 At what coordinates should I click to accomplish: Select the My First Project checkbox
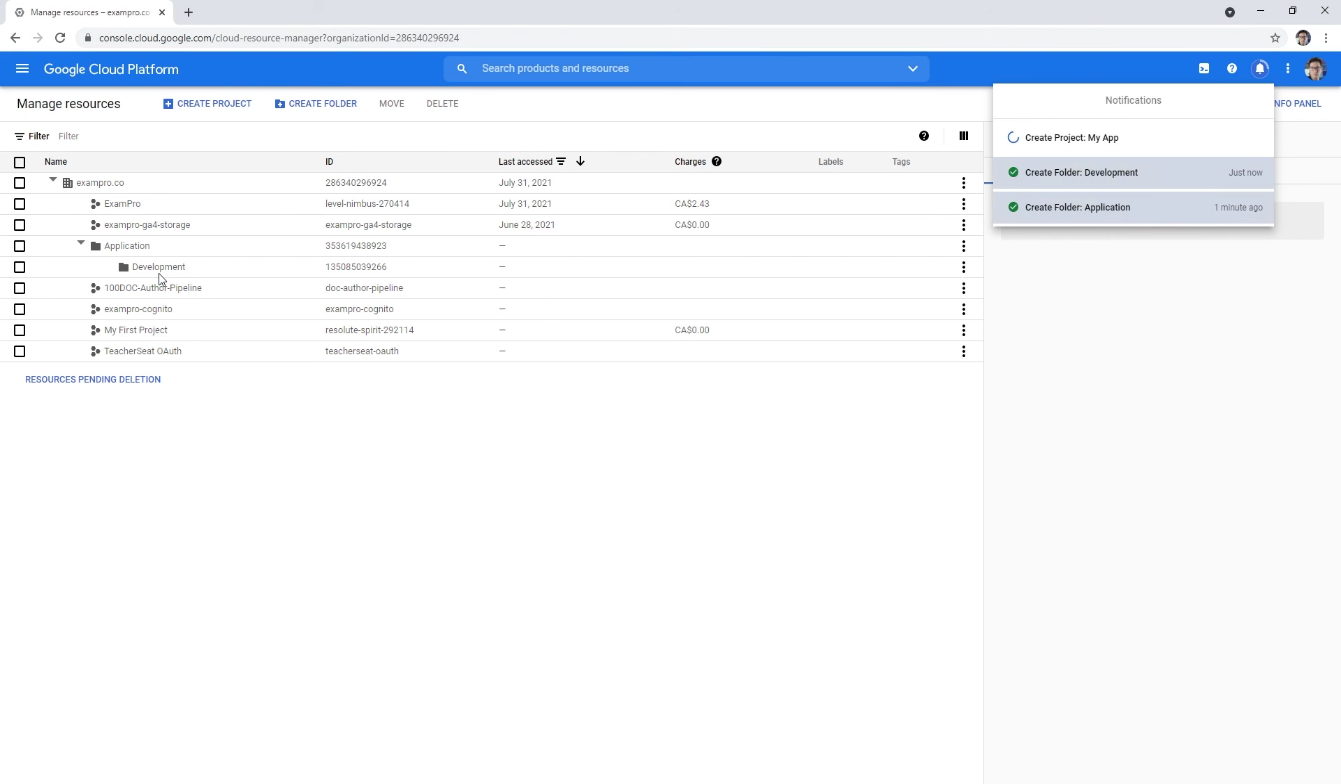click(x=19, y=330)
